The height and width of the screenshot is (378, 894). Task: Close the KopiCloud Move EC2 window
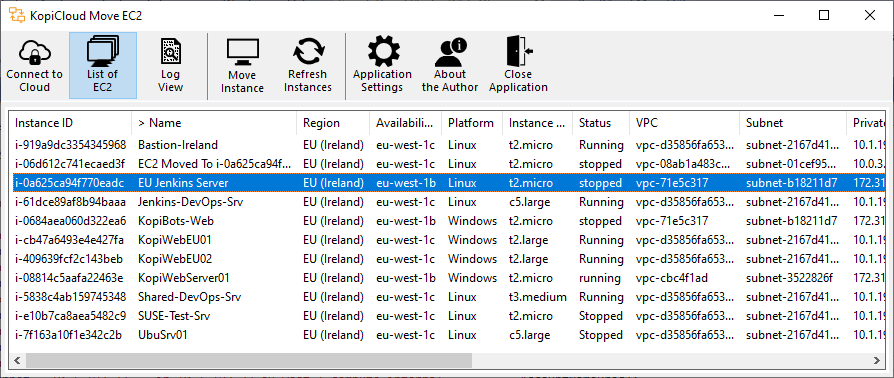point(869,15)
